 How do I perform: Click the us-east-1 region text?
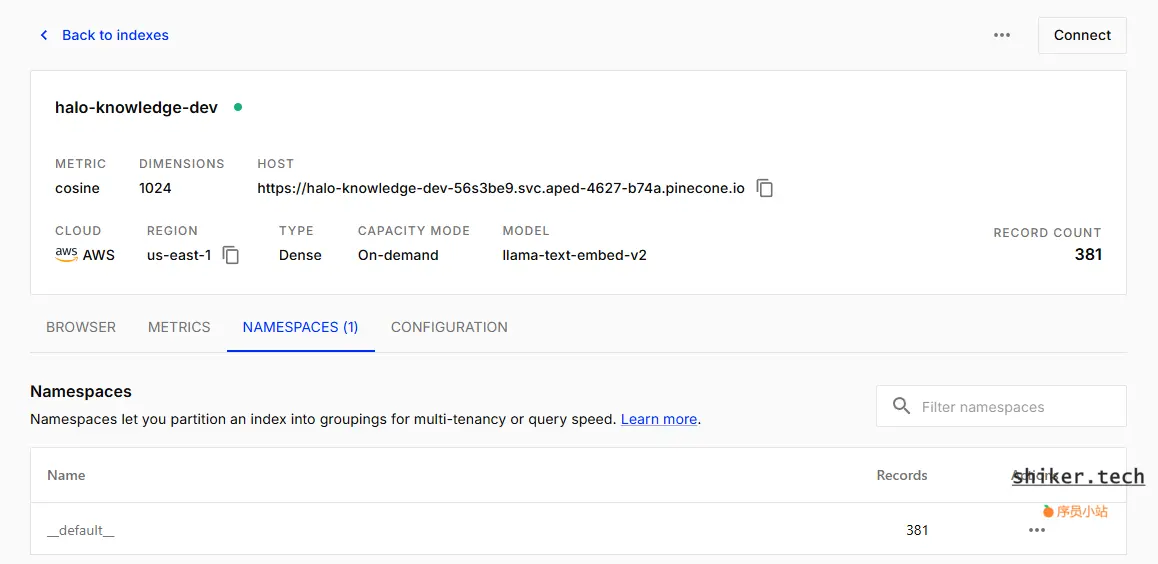[x=179, y=255]
